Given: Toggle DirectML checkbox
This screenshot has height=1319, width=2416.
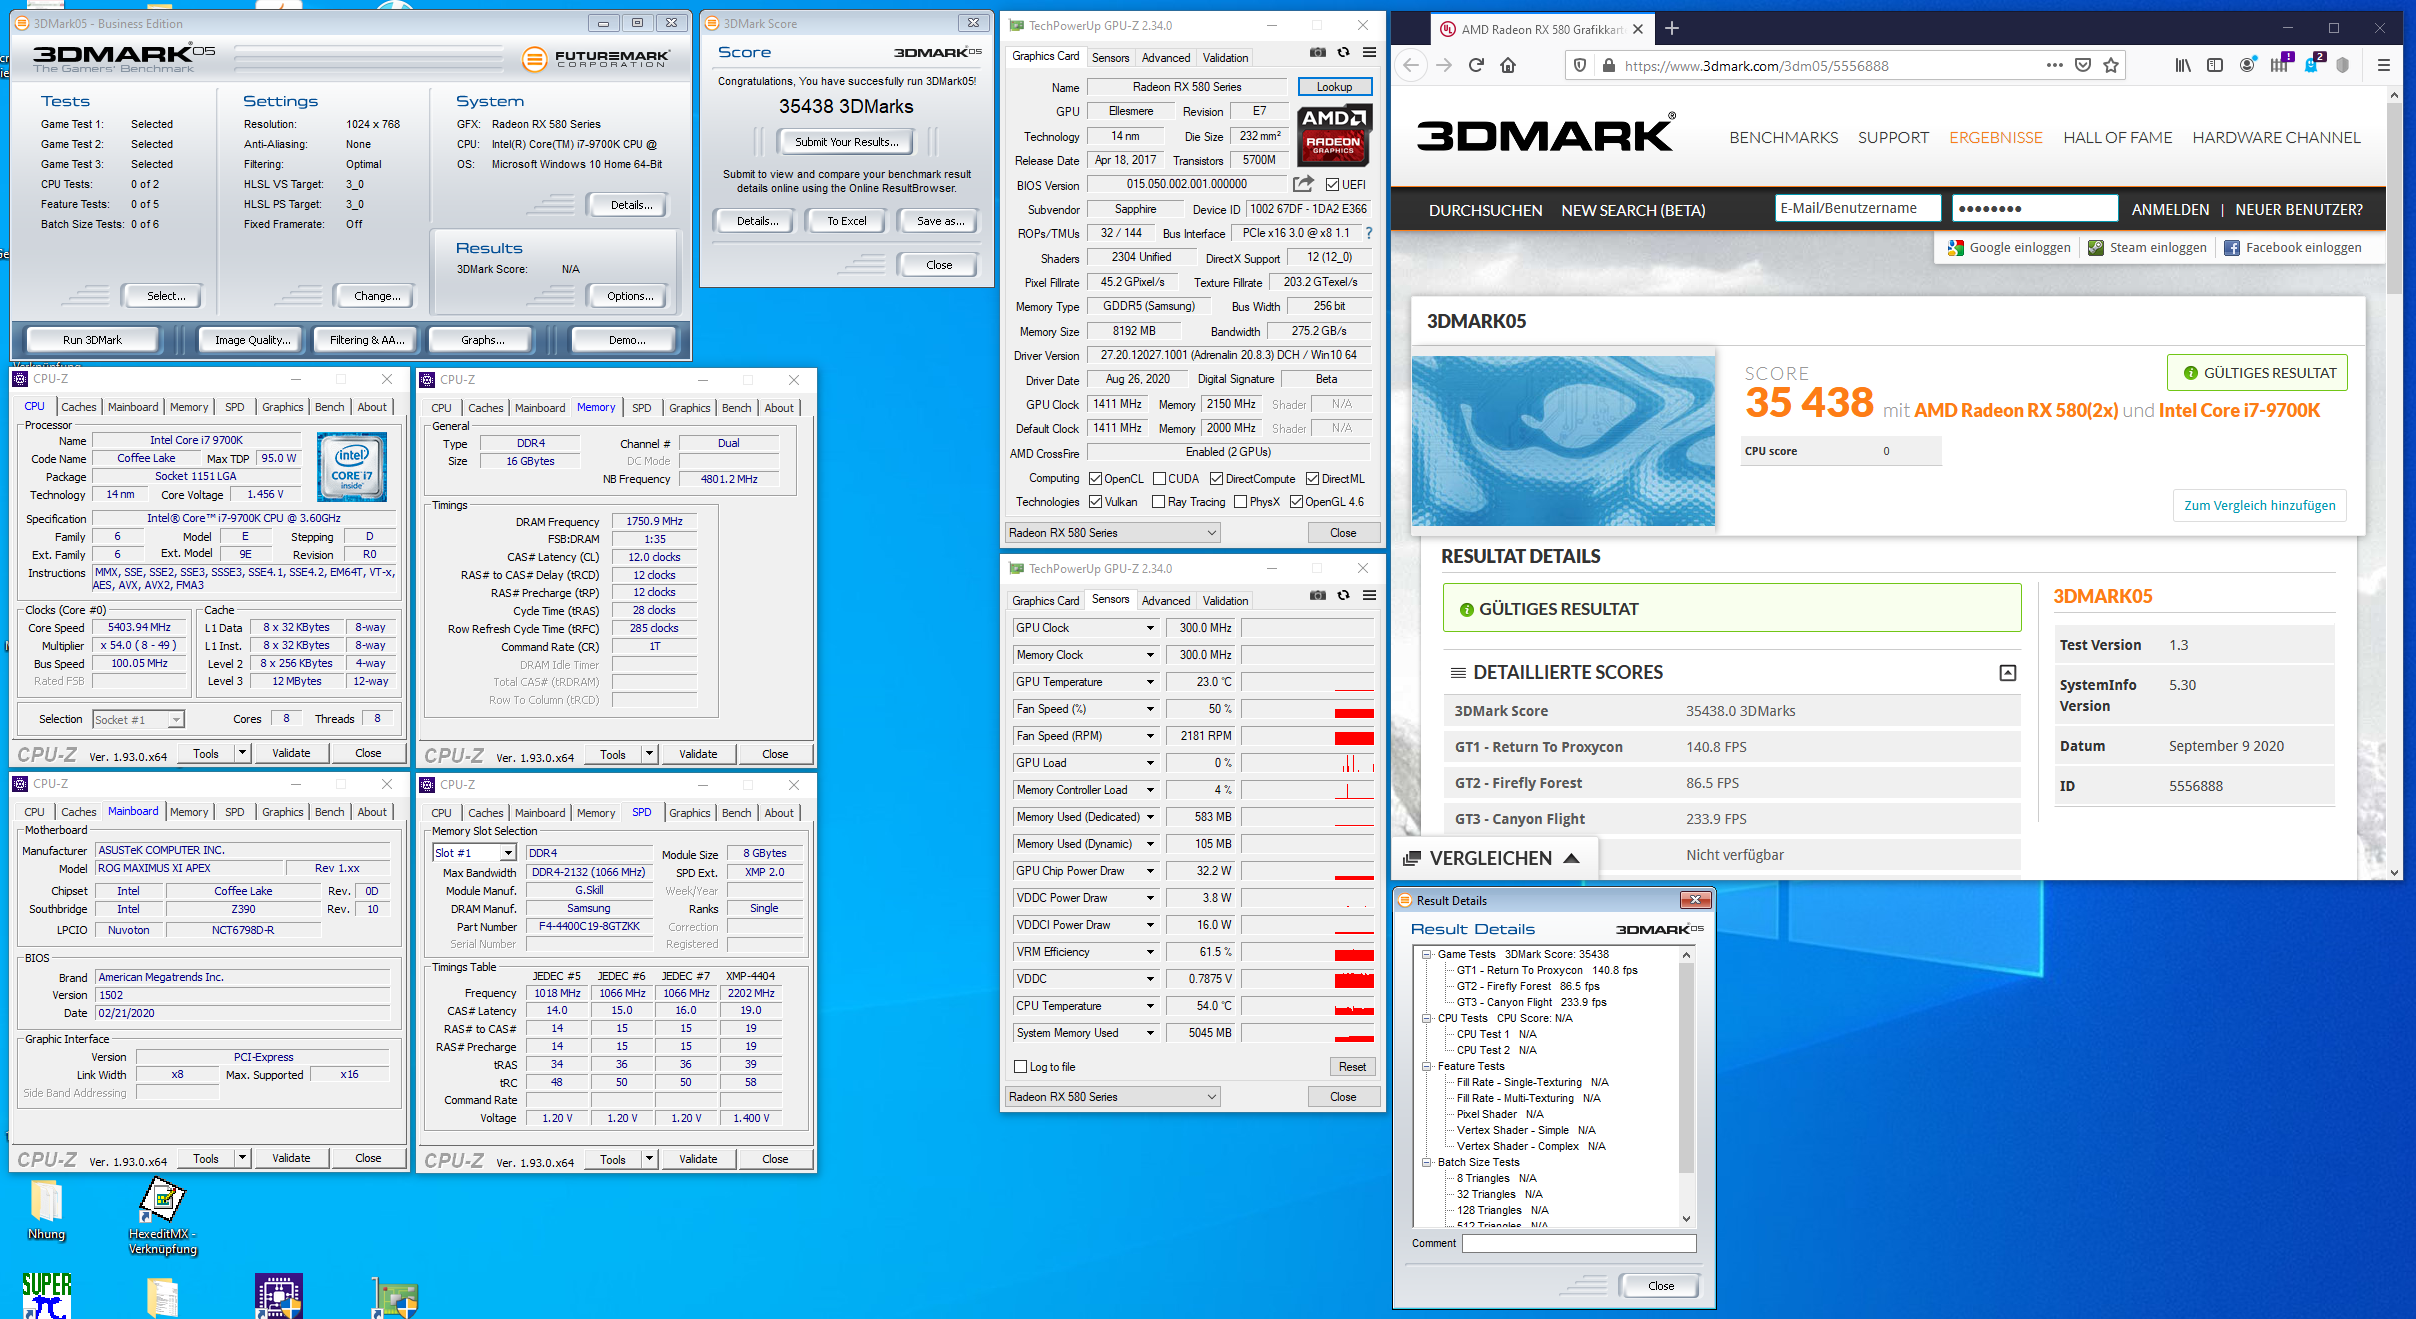Looking at the screenshot, I should pos(1312,479).
